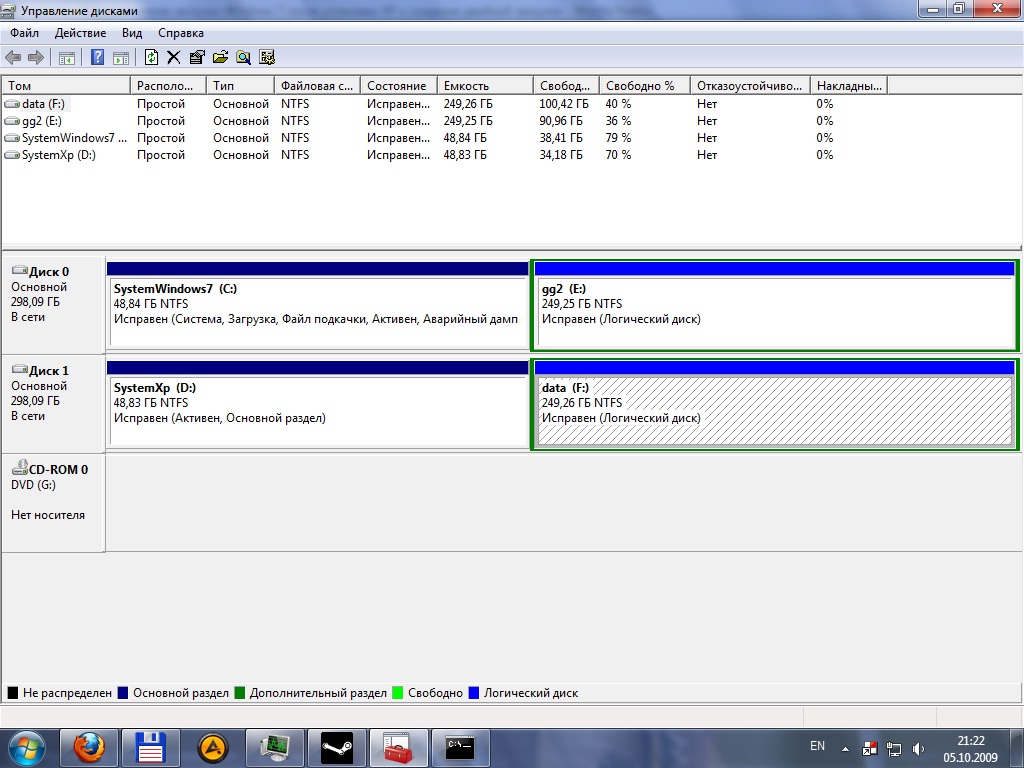The width and height of the screenshot is (1024, 768).
Task: Open the Properties toolbar icon
Action: point(197,57)
